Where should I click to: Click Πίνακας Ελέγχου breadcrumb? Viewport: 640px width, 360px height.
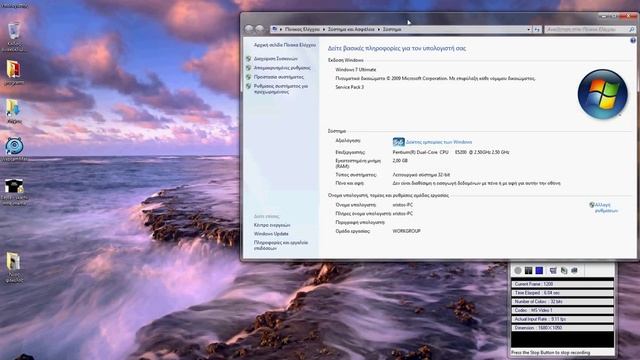[x=302, y=29]
